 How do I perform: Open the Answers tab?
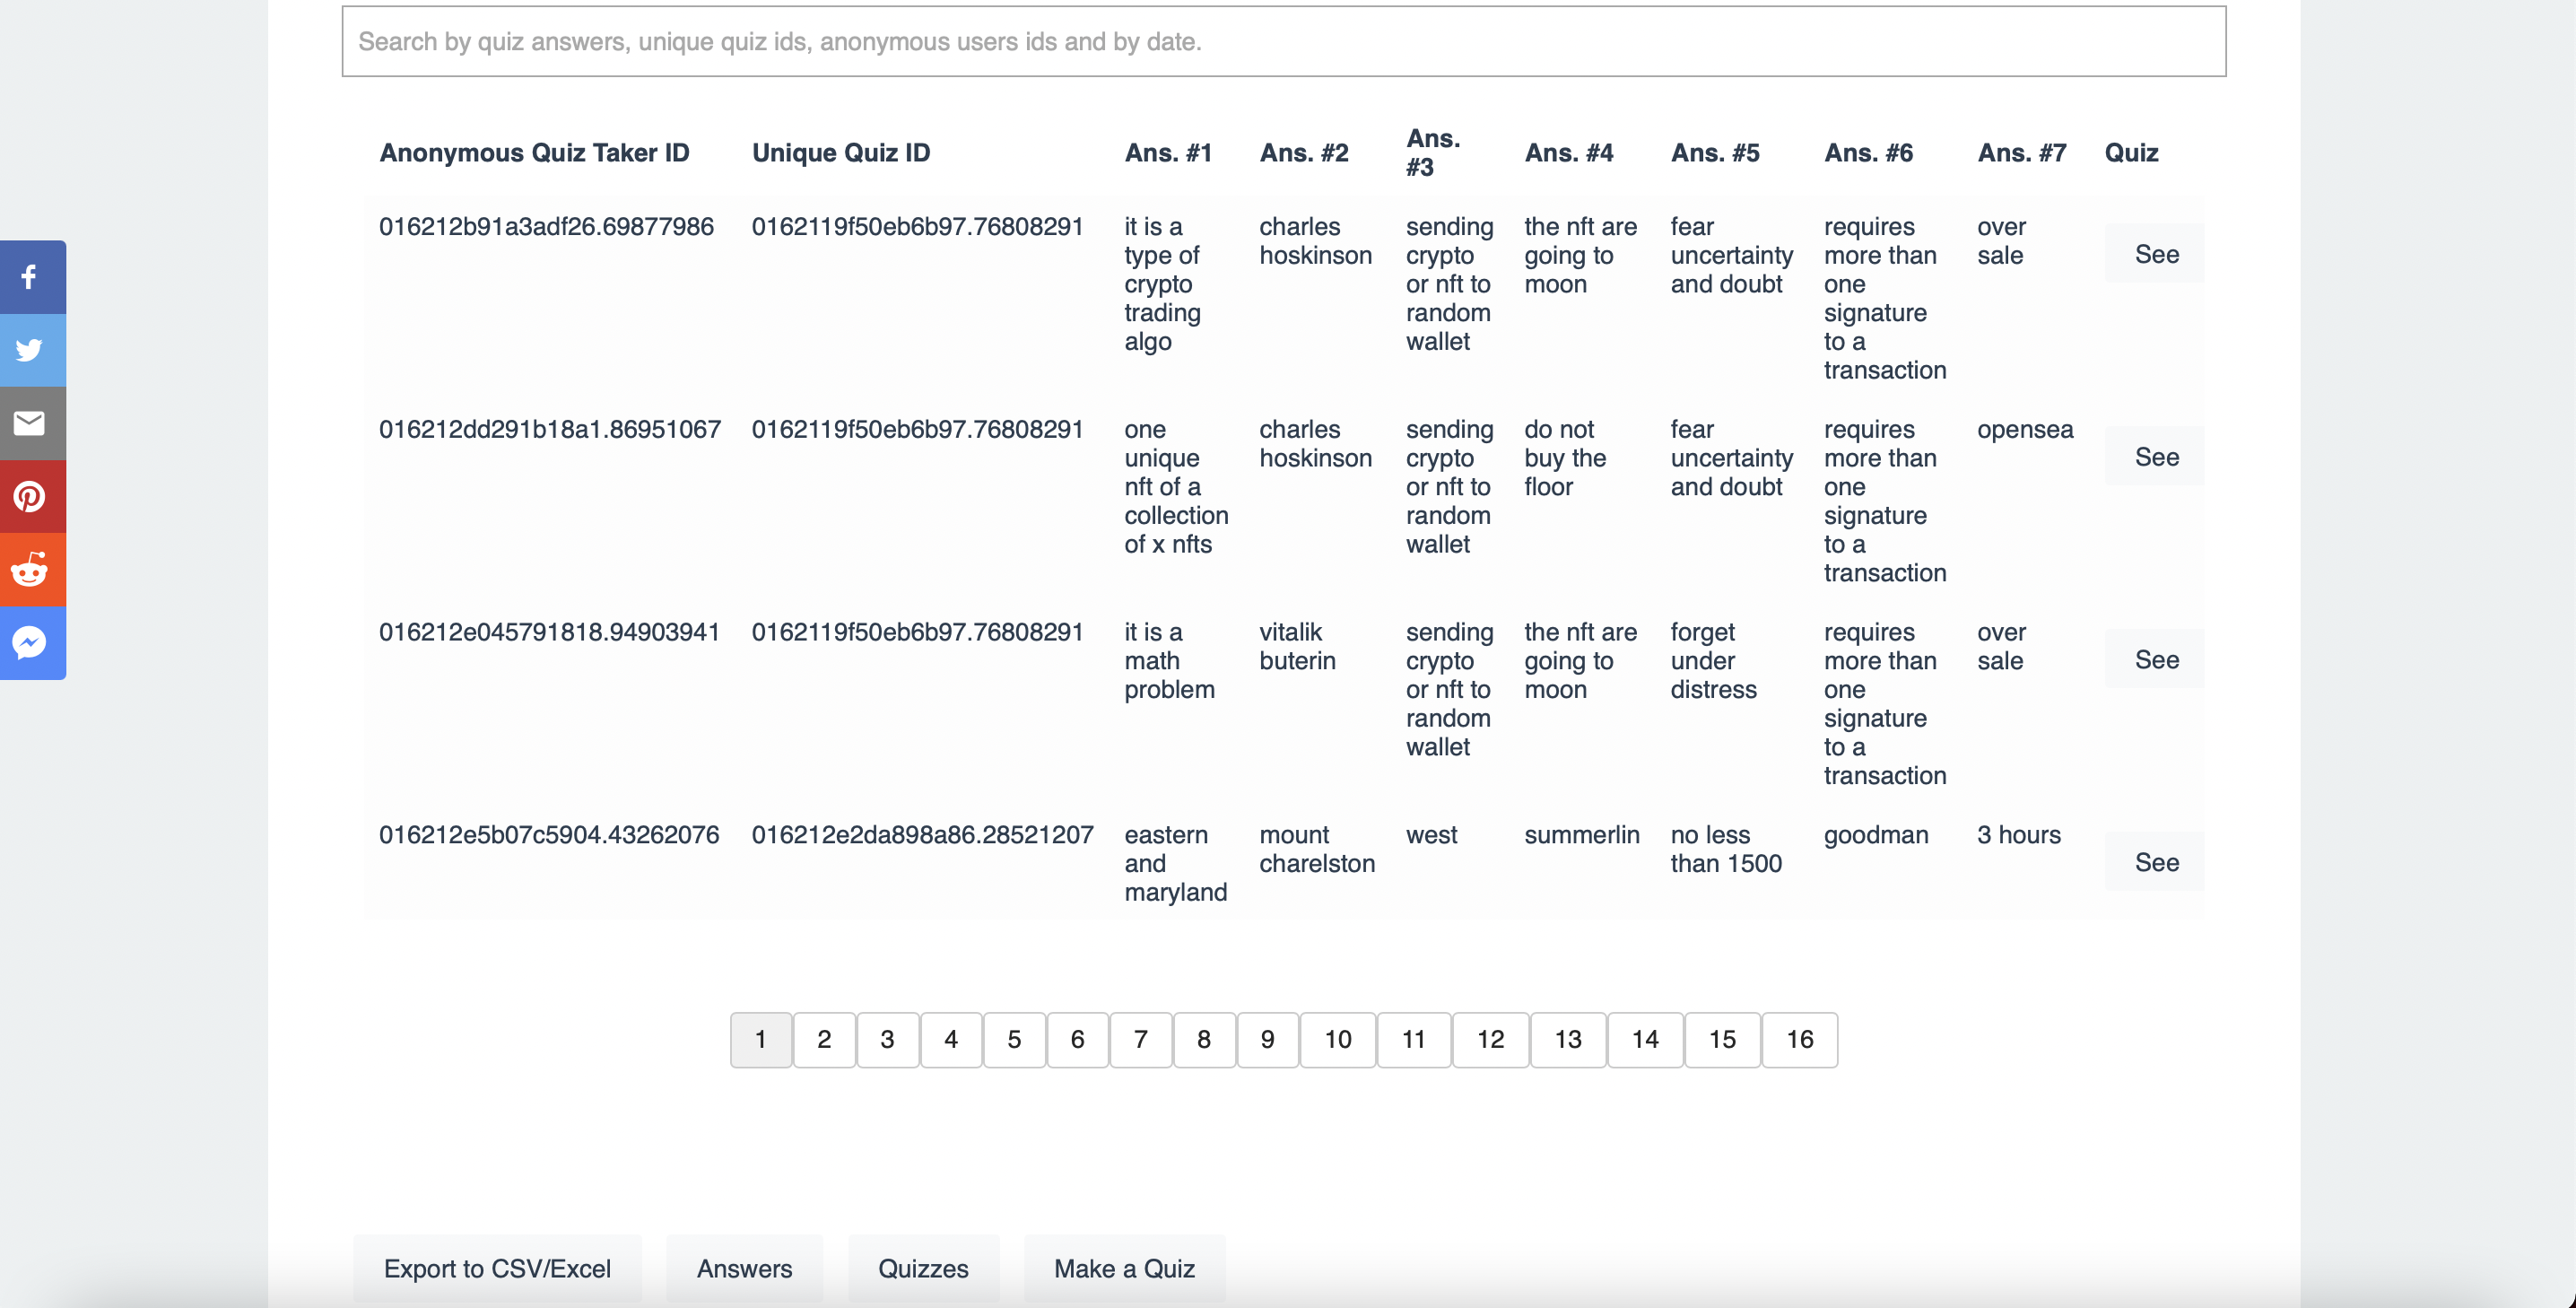744,1268
